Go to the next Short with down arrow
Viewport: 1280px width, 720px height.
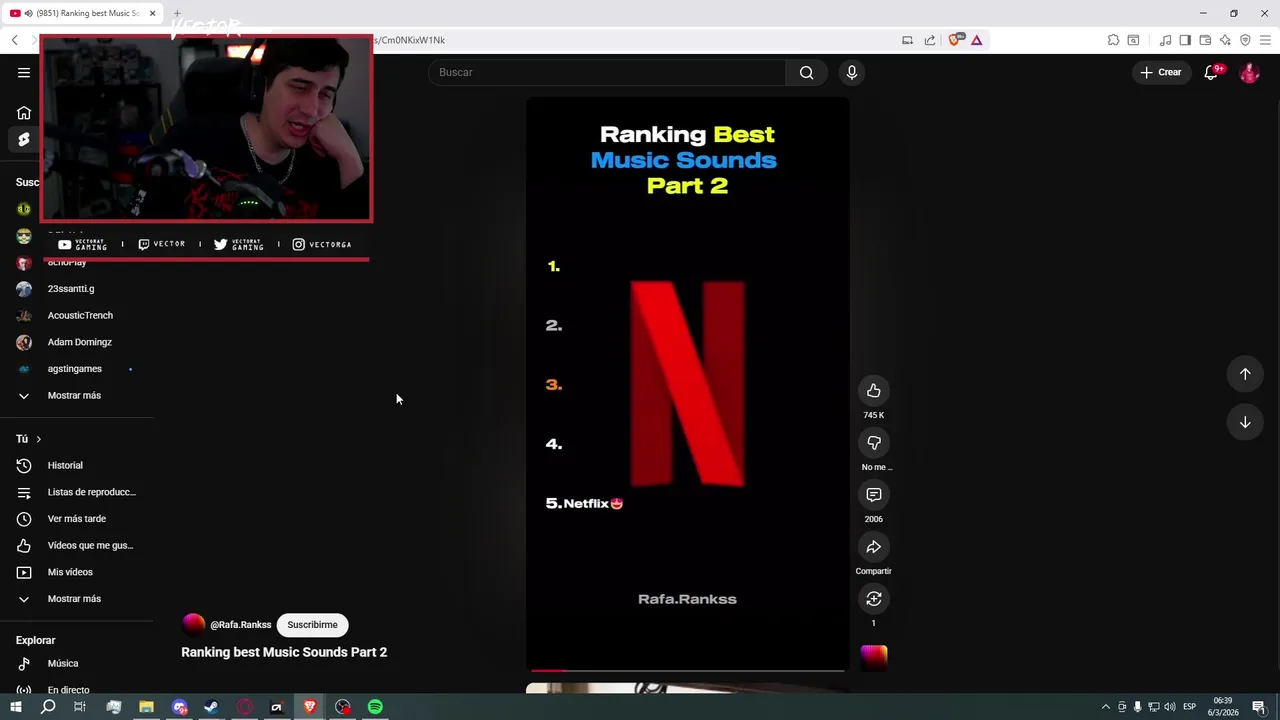click(x=1245, y=422)
